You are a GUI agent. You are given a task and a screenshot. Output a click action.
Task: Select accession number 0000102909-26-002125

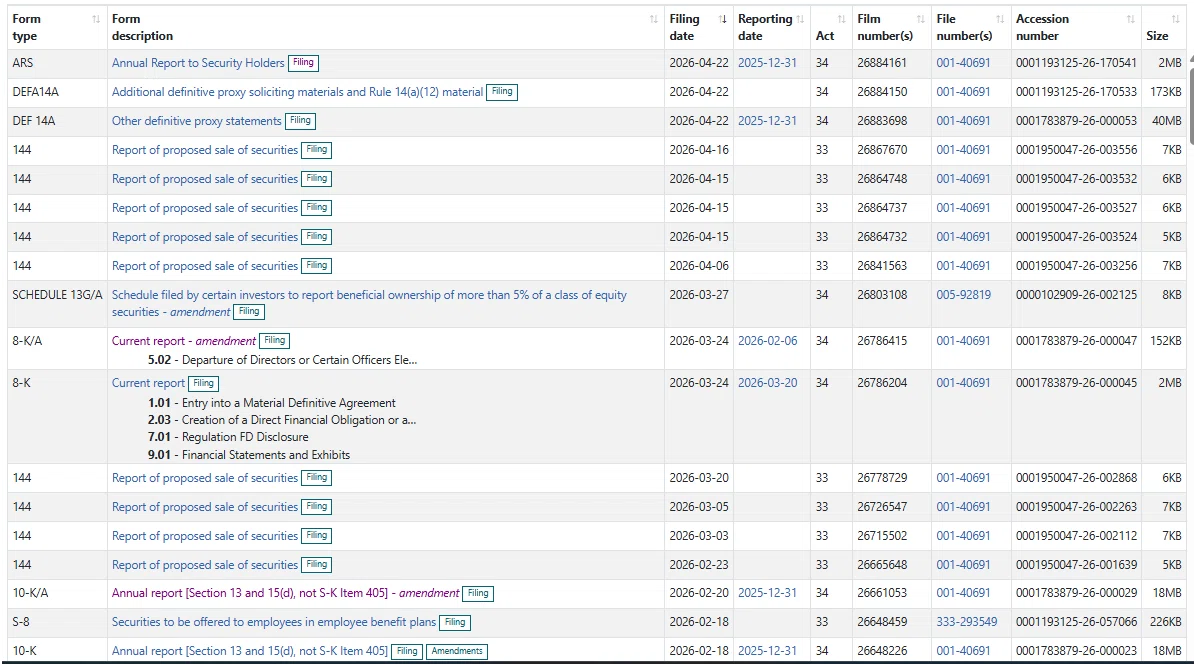coord(1076,294)
